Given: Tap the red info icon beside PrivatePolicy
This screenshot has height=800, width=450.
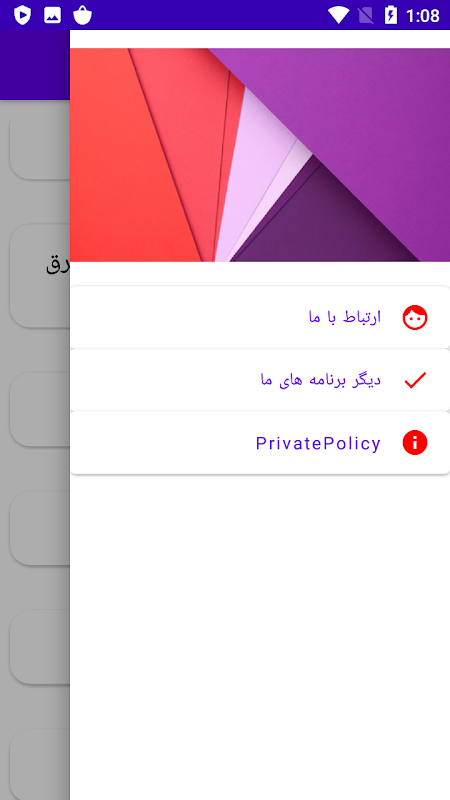Looking at the screenshot, I should 415,442.
